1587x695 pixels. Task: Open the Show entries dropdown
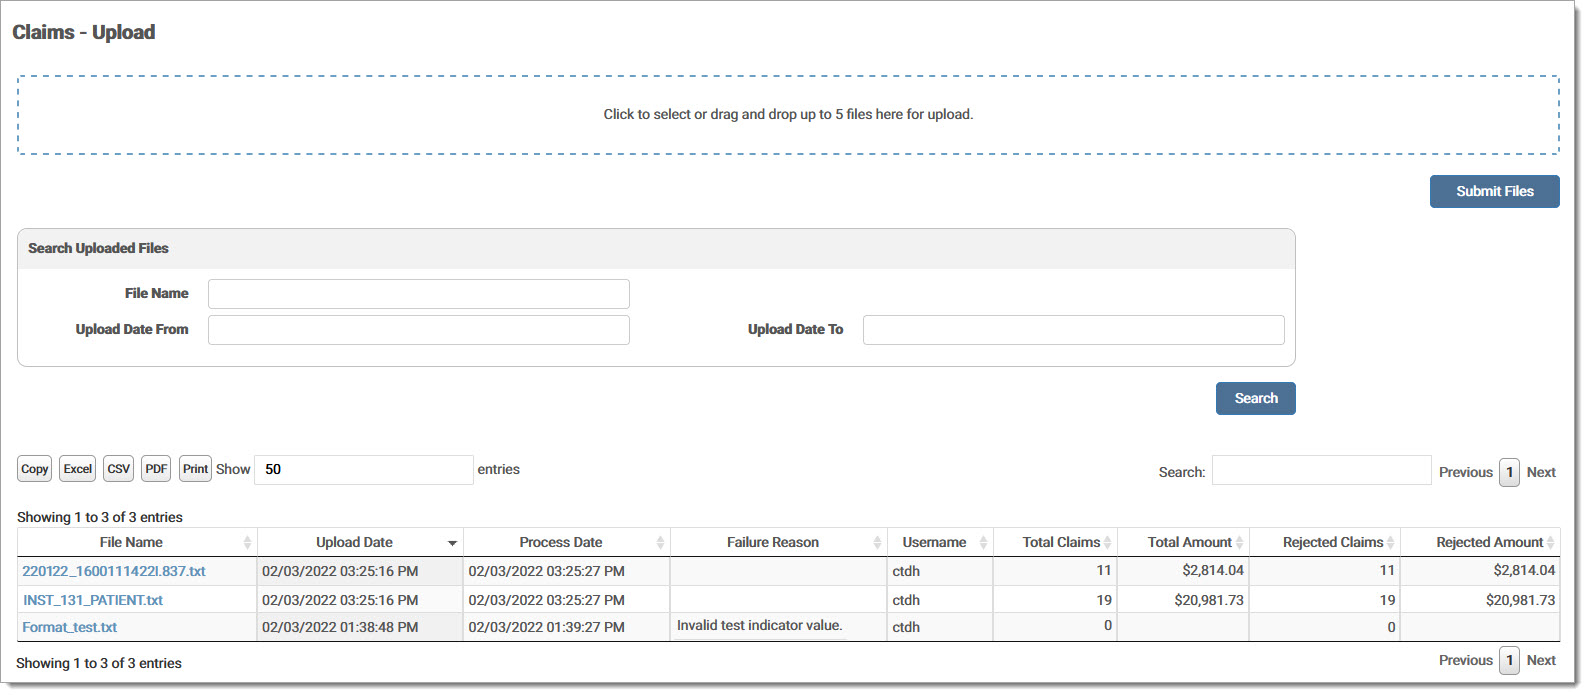click(x=363, y=470)
